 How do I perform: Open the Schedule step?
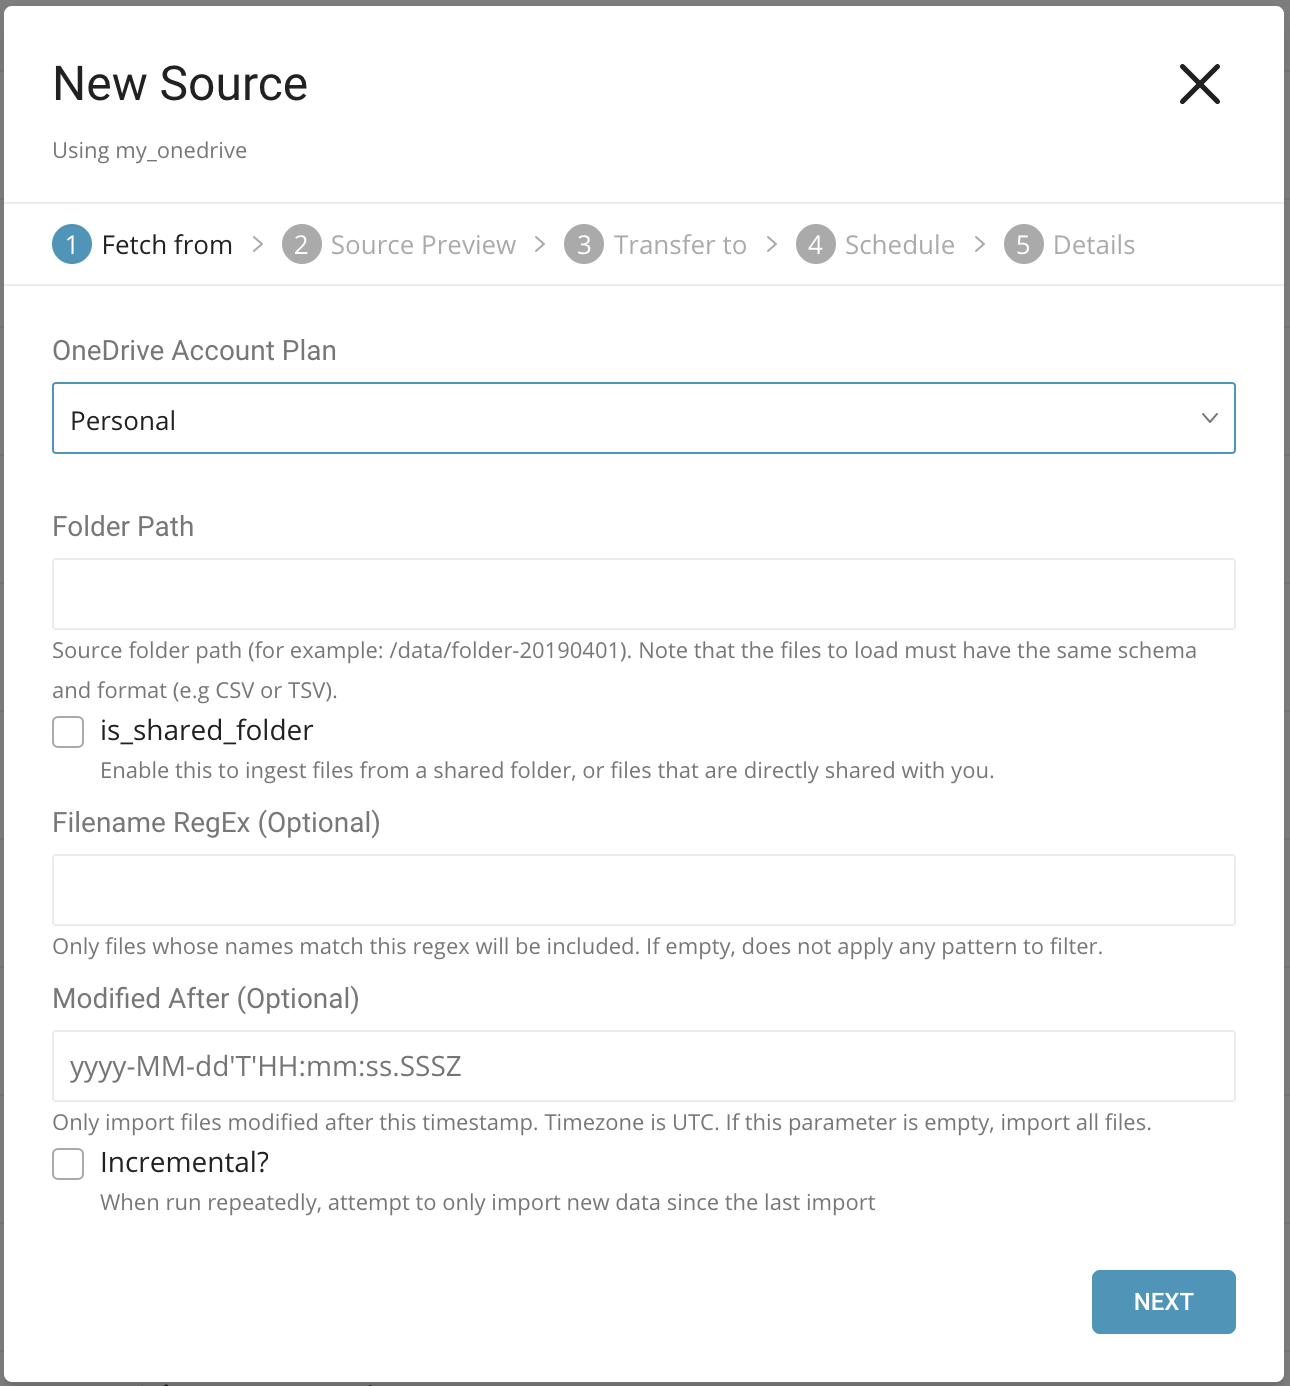tap(899, 245)
